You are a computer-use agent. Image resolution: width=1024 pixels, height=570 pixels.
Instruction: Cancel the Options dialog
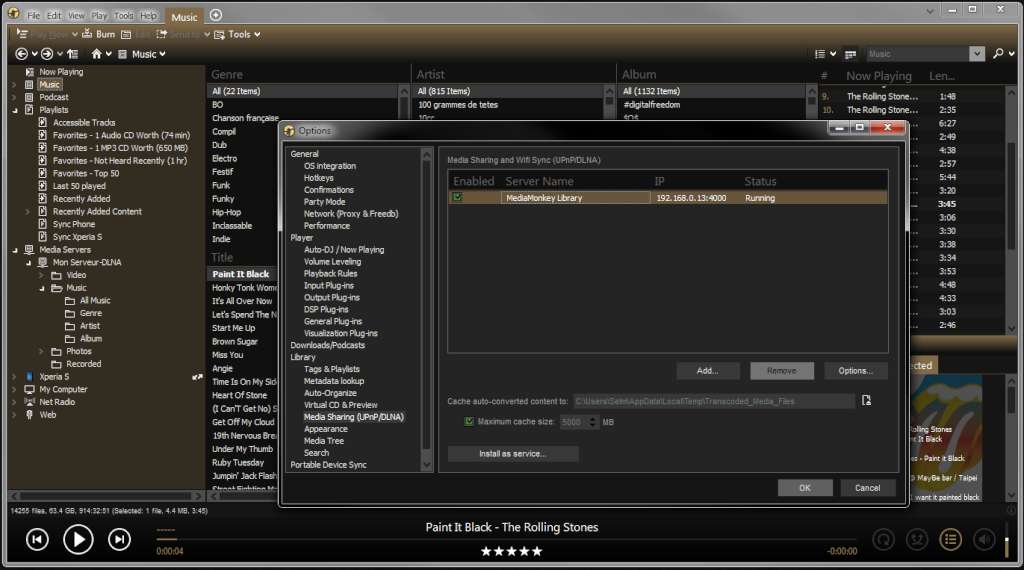click(867, 488)
